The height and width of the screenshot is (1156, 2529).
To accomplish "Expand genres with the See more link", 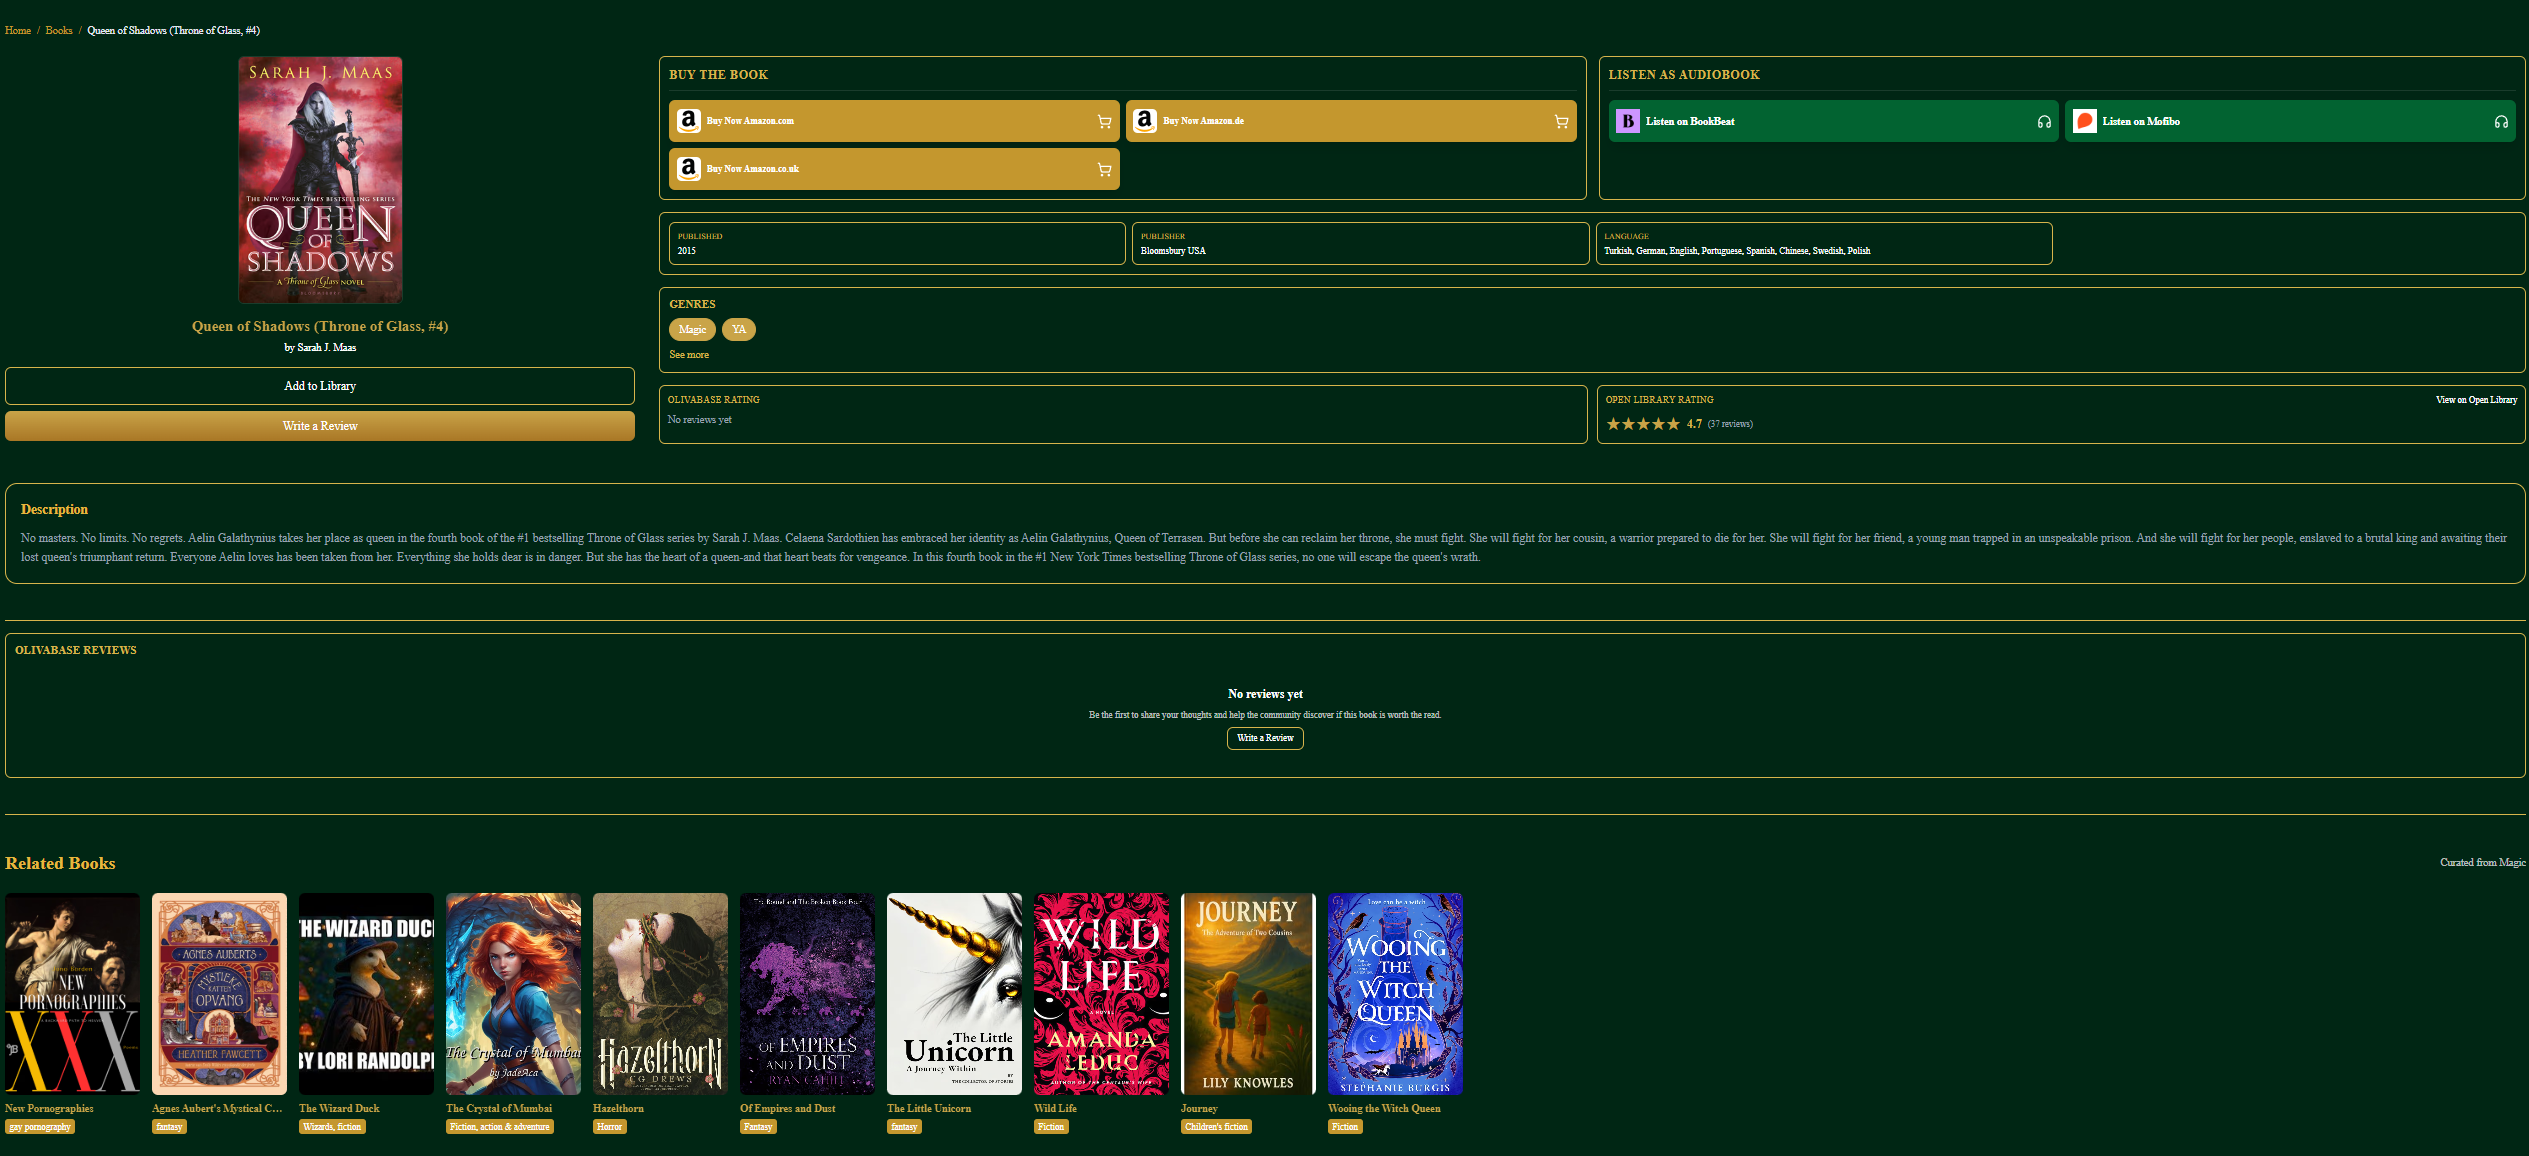I will click(688, 354).
